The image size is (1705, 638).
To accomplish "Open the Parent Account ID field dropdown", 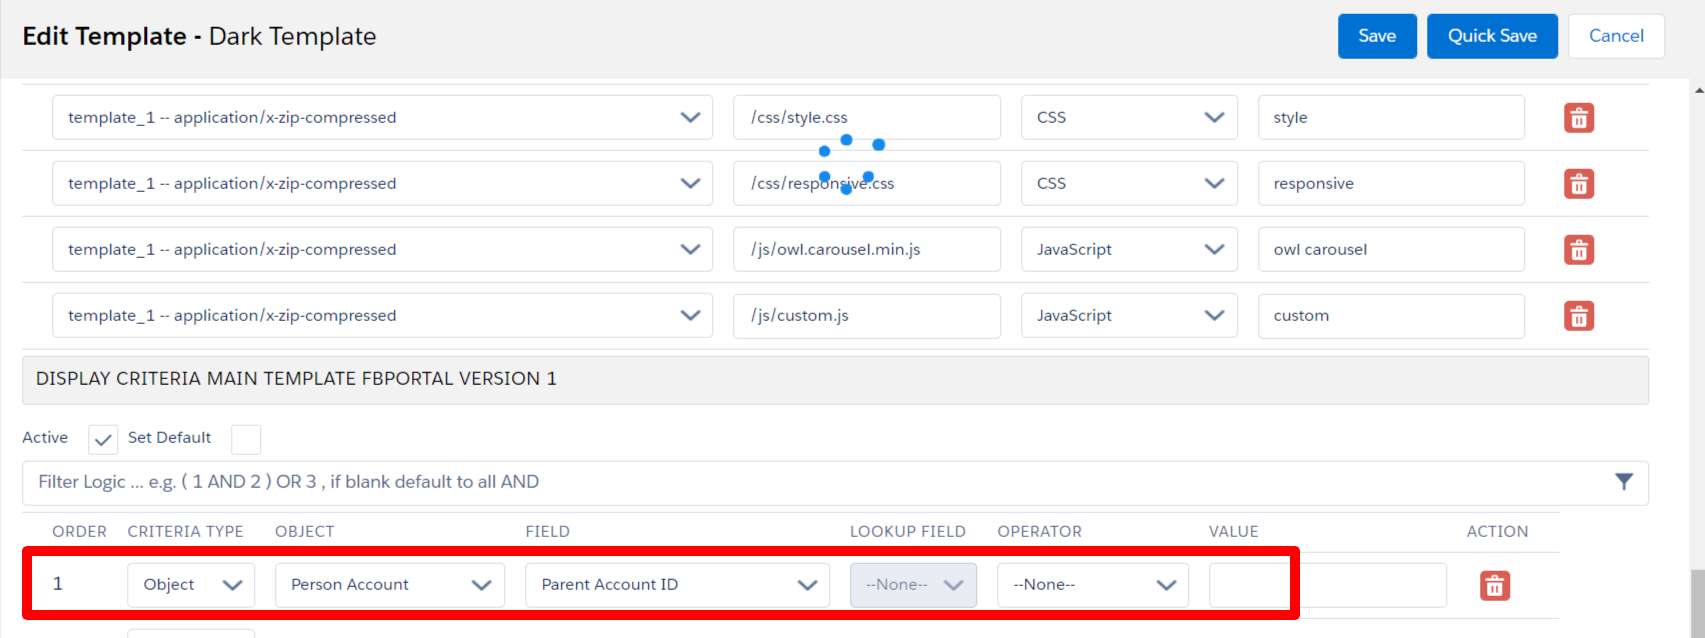I will [677, 585].
